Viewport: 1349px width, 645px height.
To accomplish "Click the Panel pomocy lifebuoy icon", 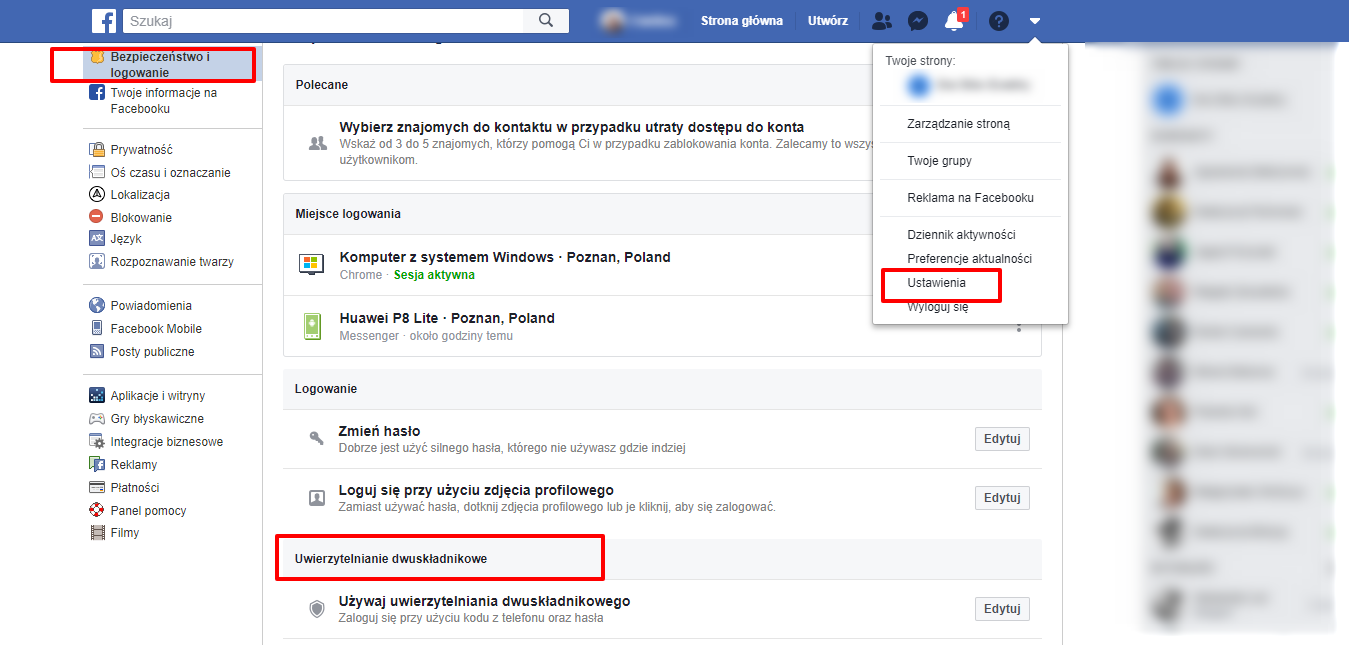I will coord(97,510).
